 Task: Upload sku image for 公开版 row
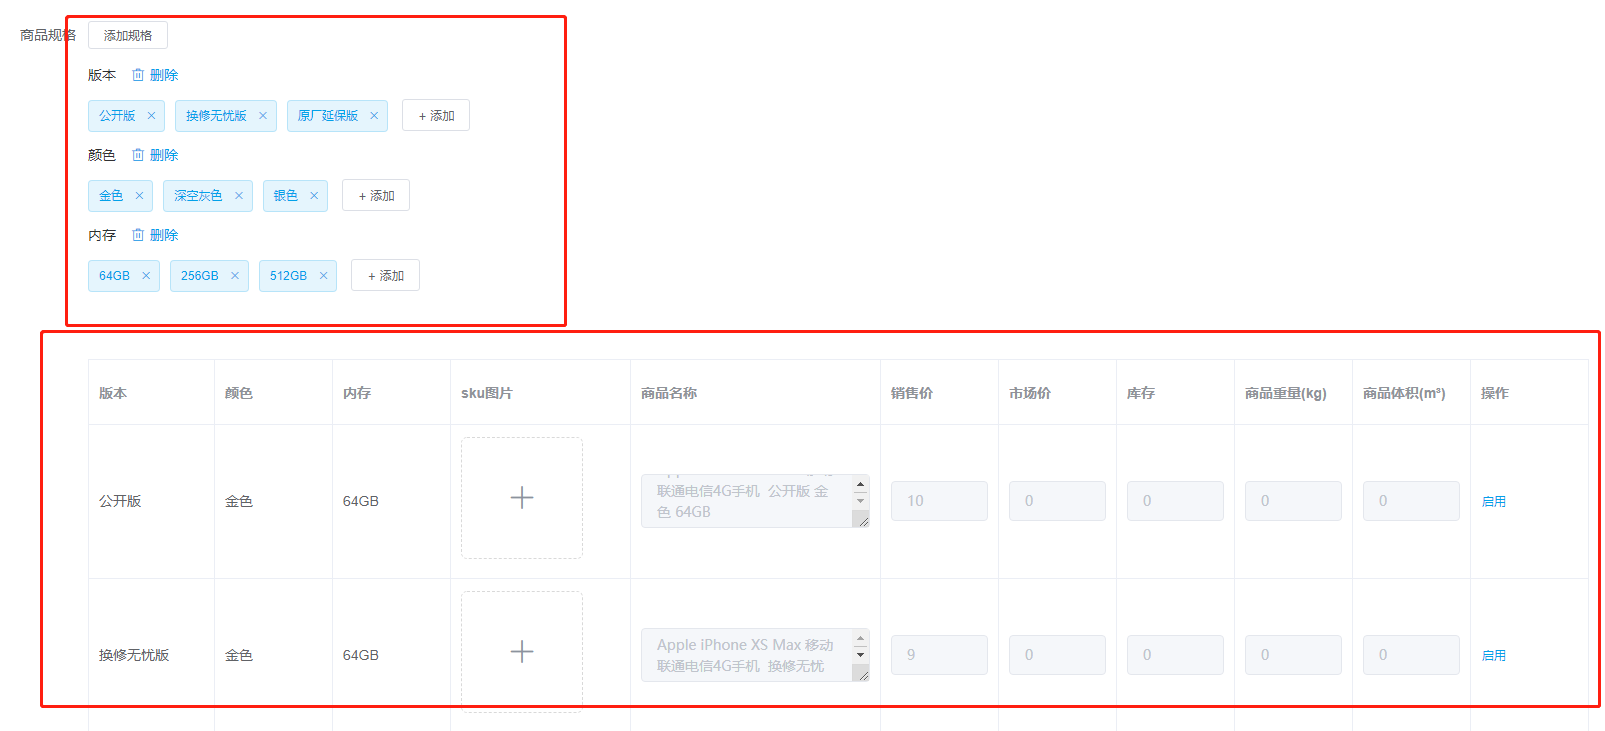tap(522, 498)
